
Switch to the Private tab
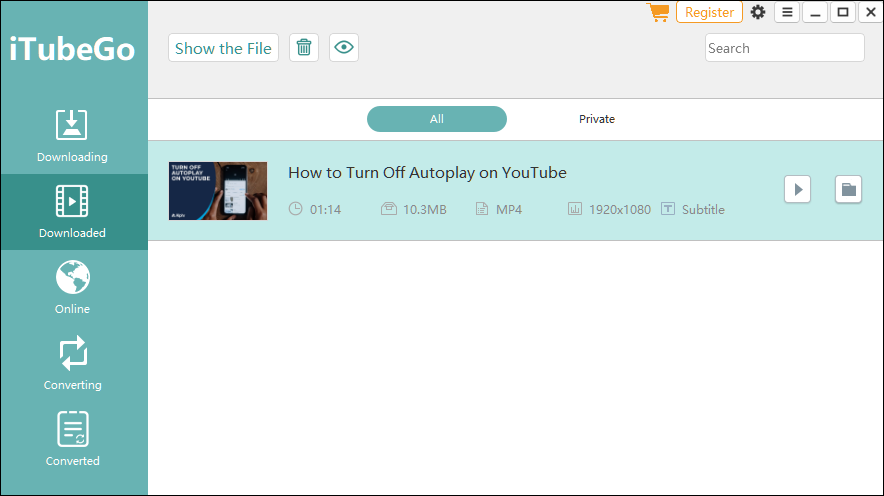(x=596, y=119)
